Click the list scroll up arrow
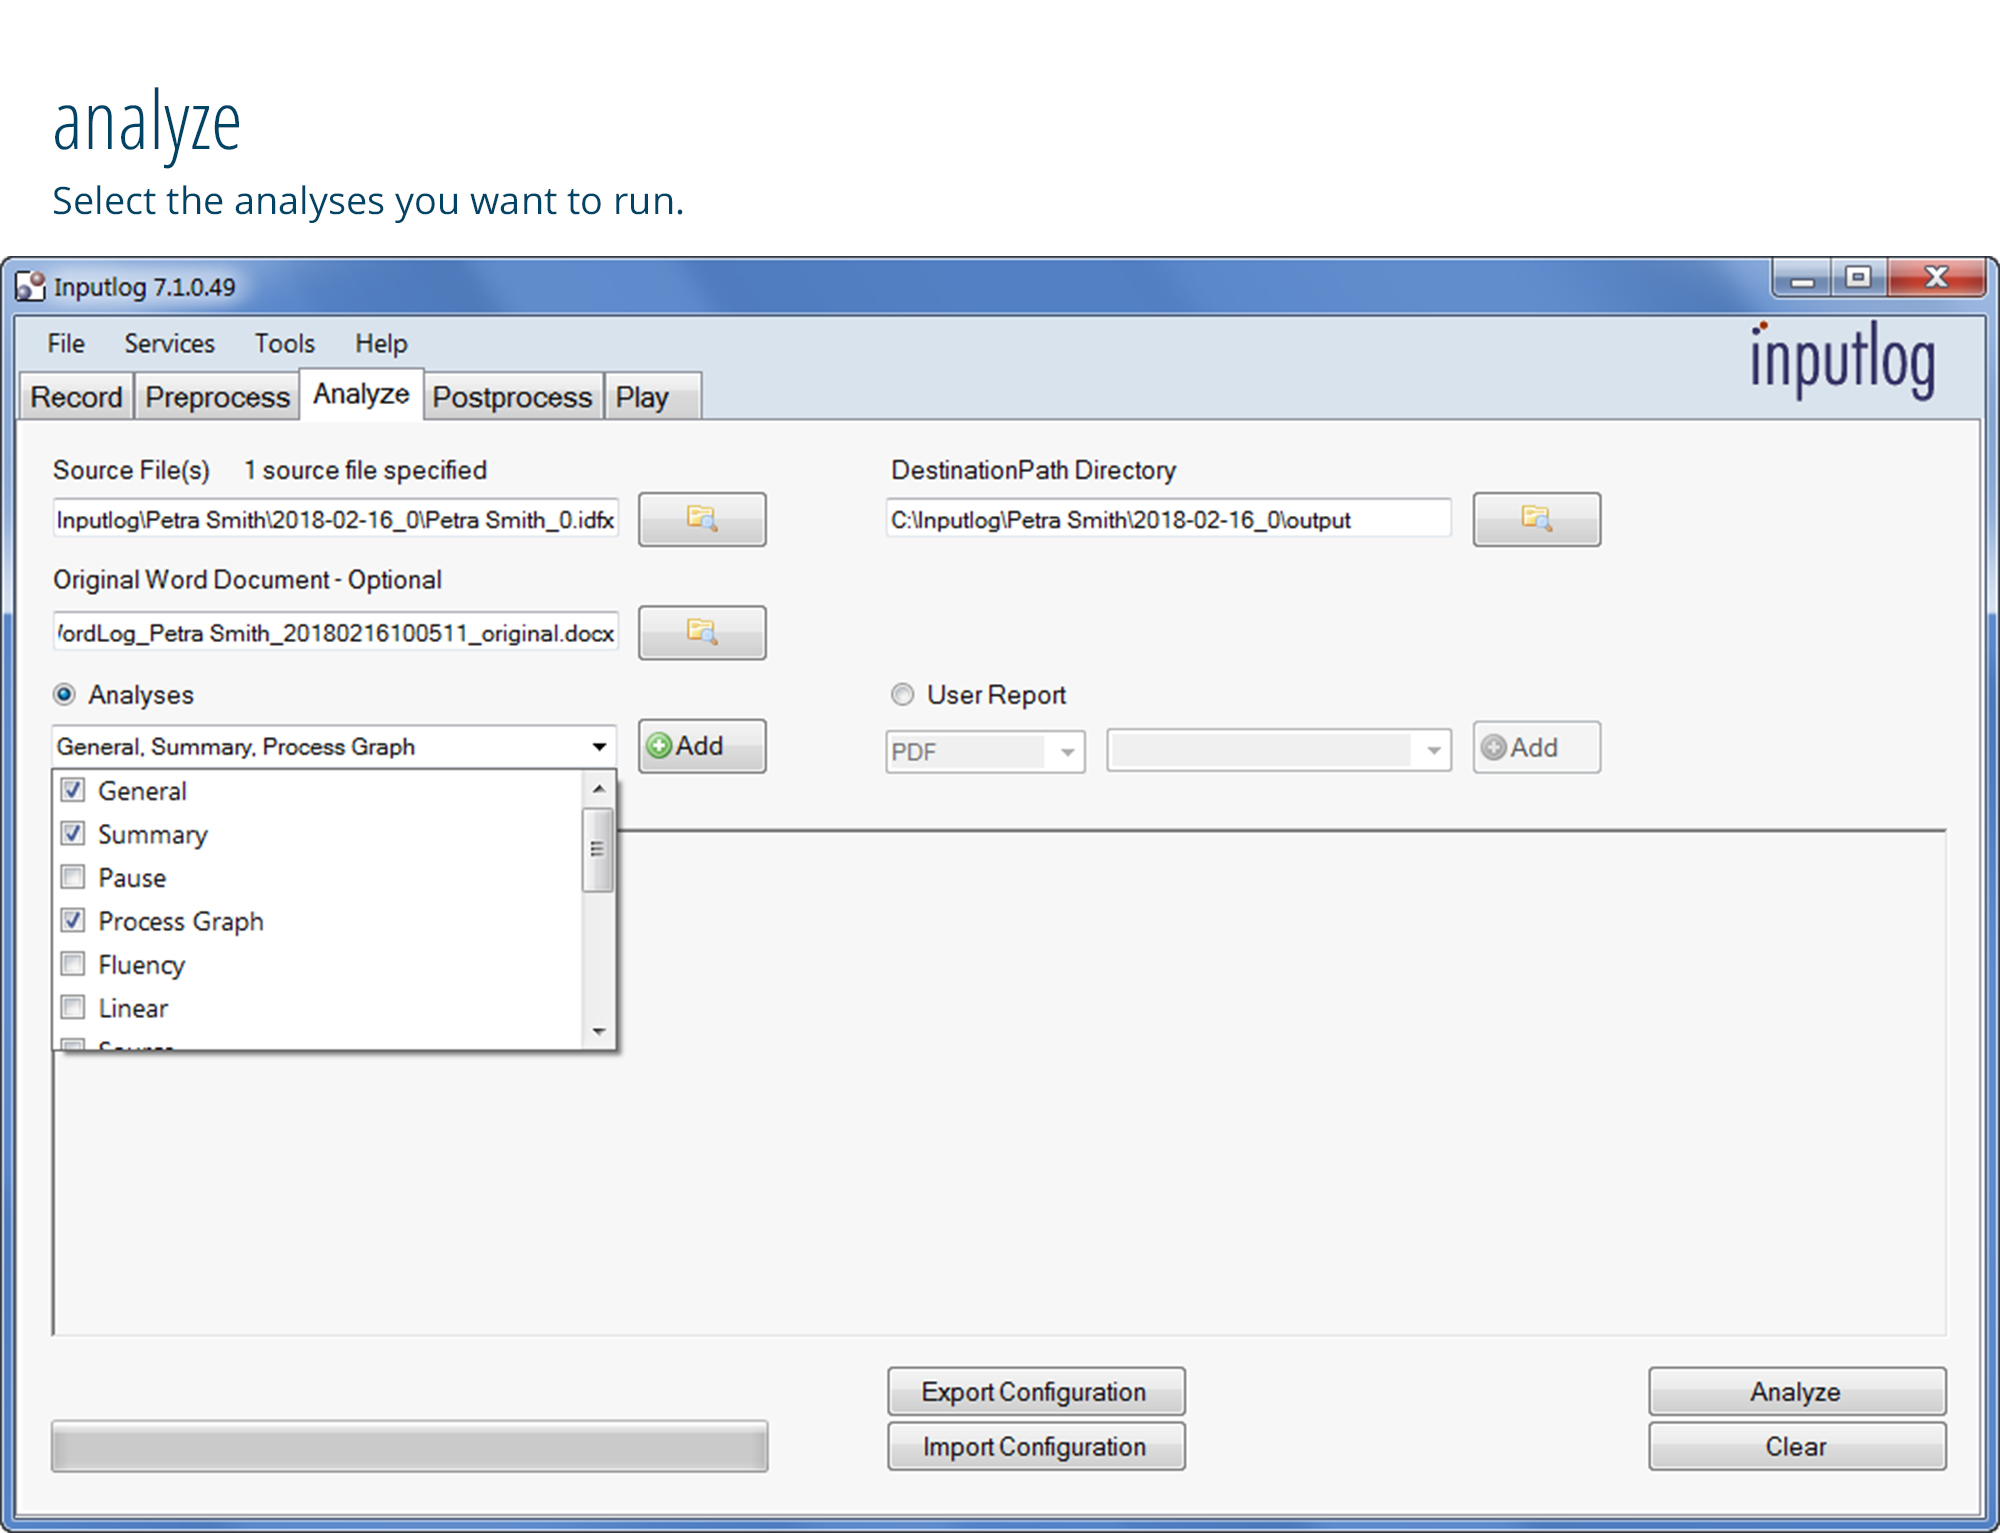The image size is (2000, 1533). pos(599,789)
